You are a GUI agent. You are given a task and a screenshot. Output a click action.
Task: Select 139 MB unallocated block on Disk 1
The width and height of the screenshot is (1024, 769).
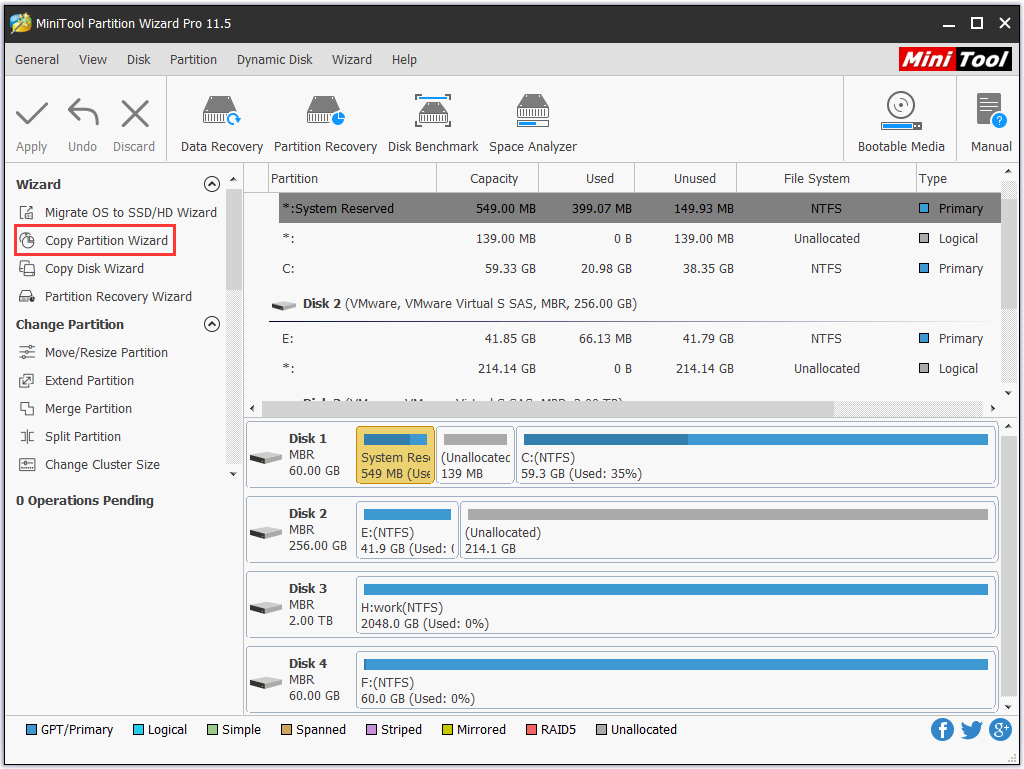pyautogui.click(x=475, y=455)
